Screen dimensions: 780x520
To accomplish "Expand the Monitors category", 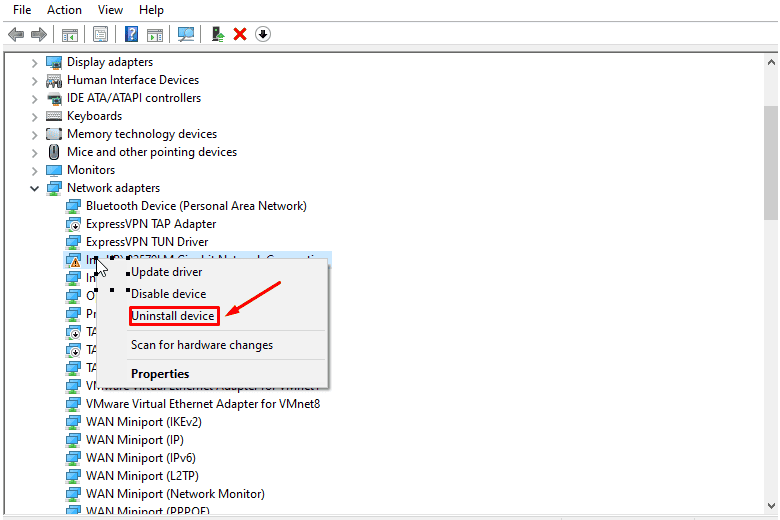I will coord(34,171).
